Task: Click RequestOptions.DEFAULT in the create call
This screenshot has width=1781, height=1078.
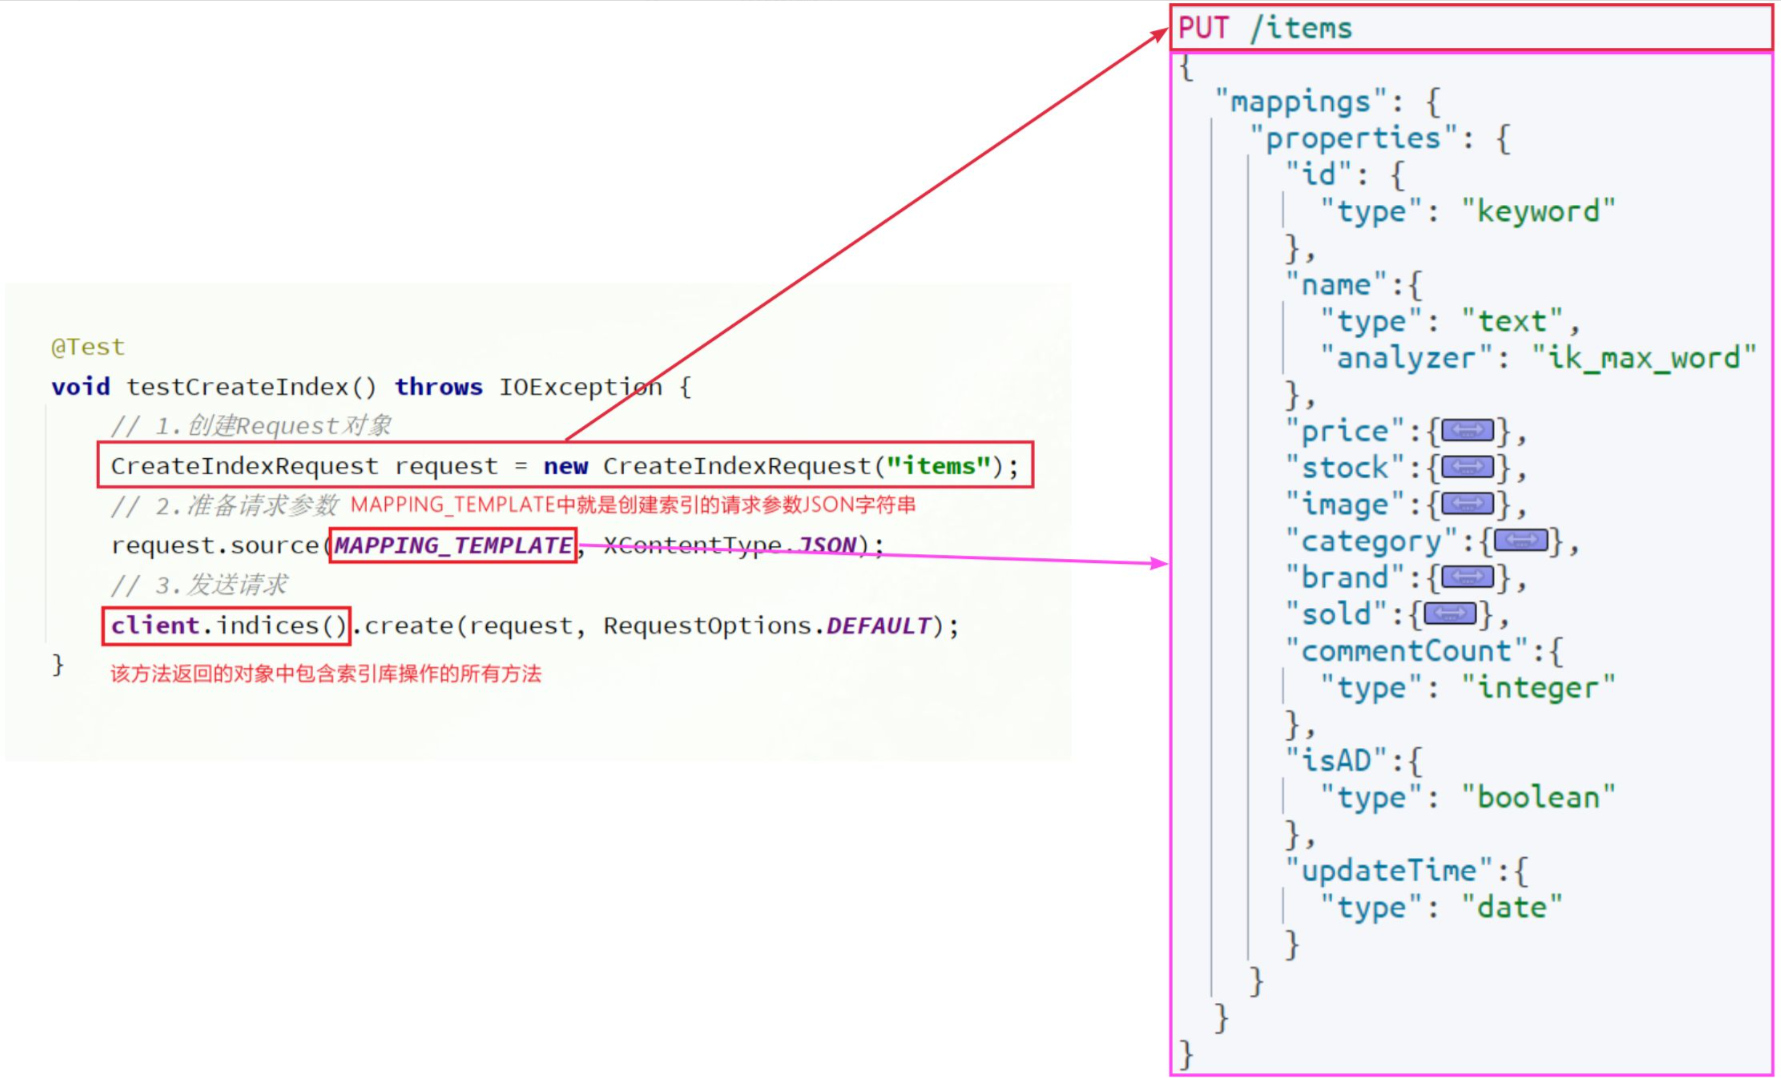Action: (767, 626)
